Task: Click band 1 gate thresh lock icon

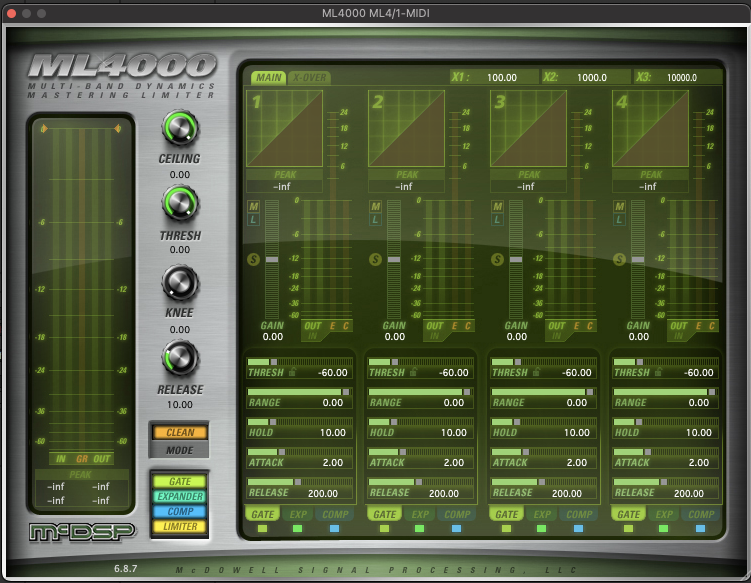Action: tap(292, 372)
